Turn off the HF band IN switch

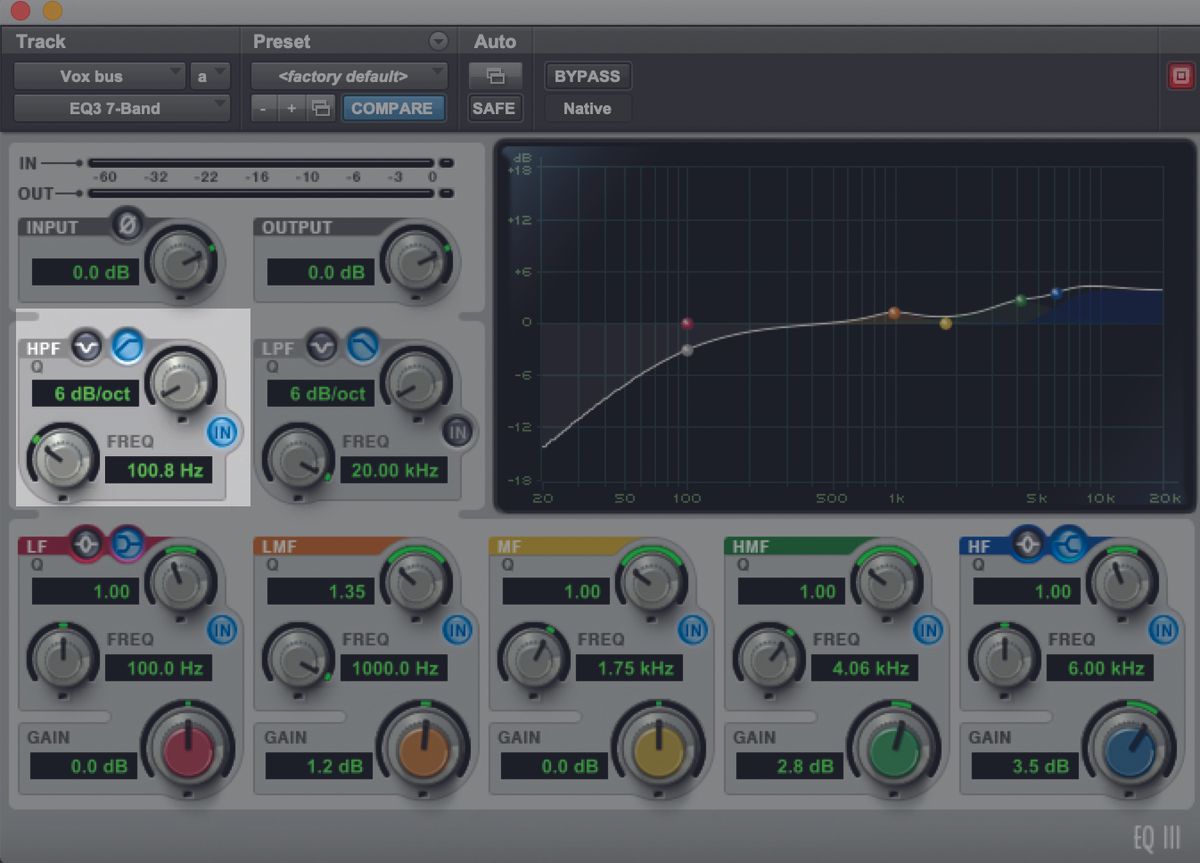coord(1164,631)
